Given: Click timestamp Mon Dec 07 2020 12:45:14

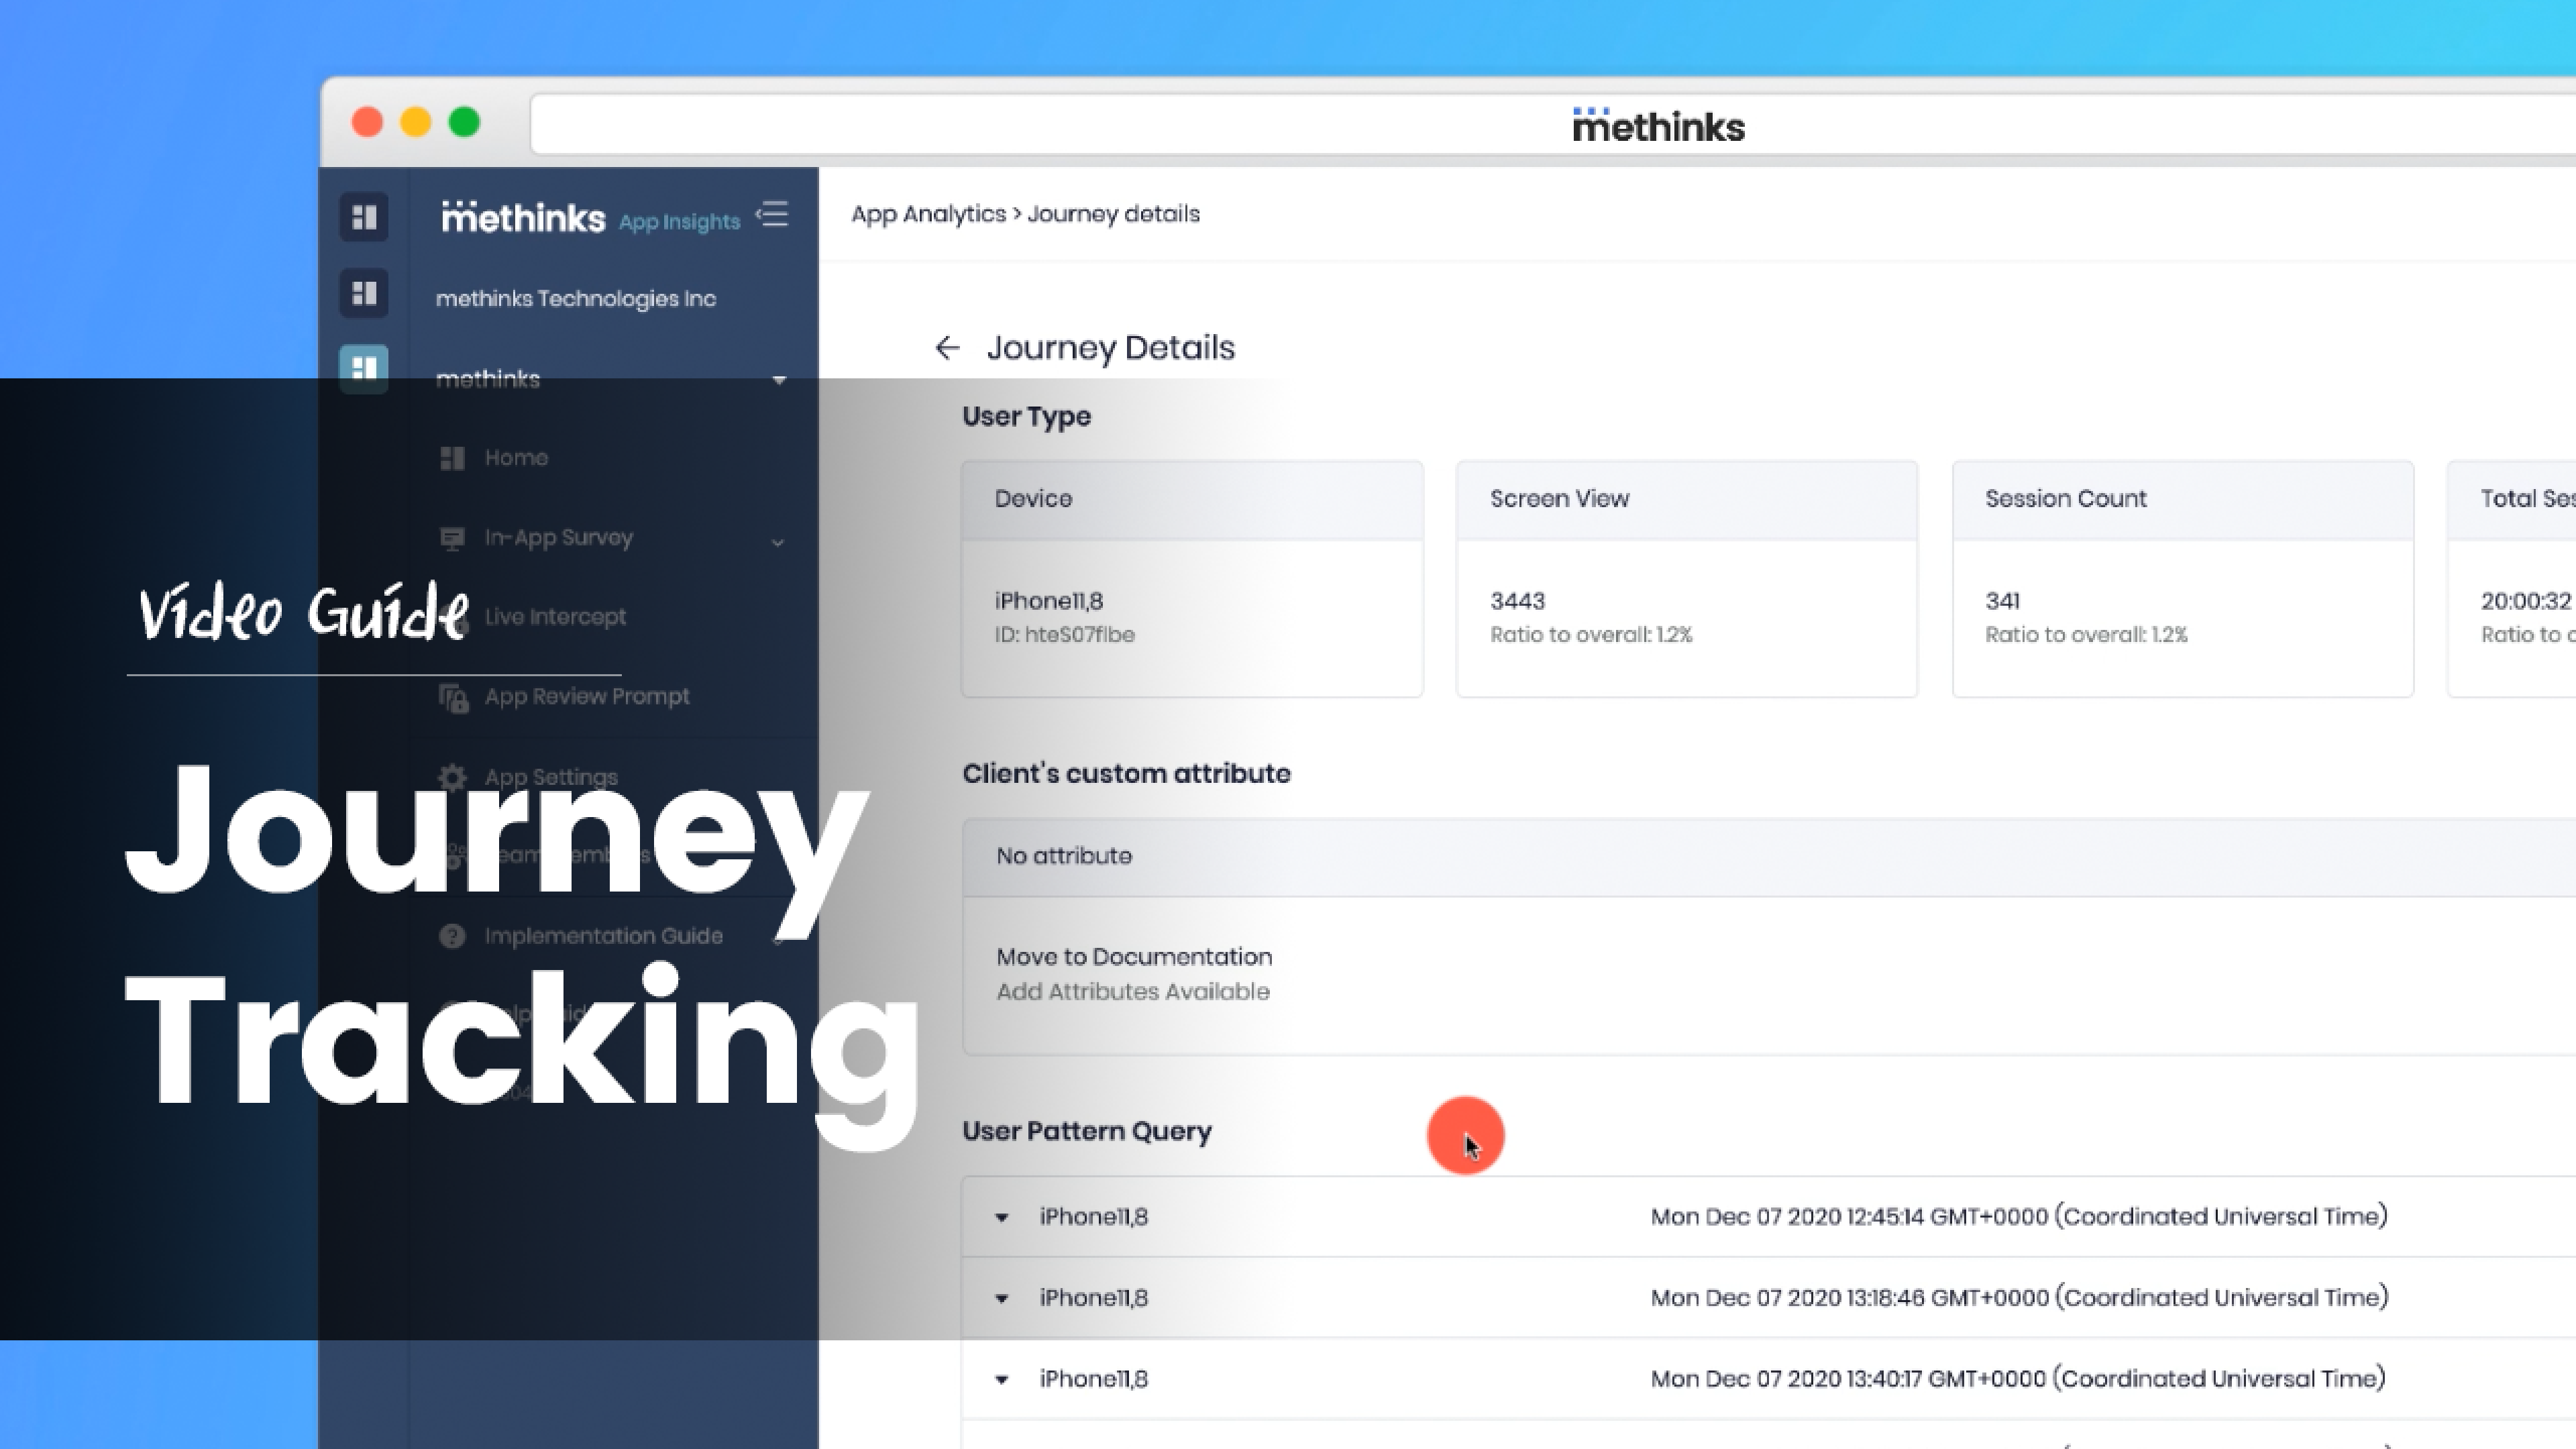Looking at the screenshot, I should point(2019,1216).
